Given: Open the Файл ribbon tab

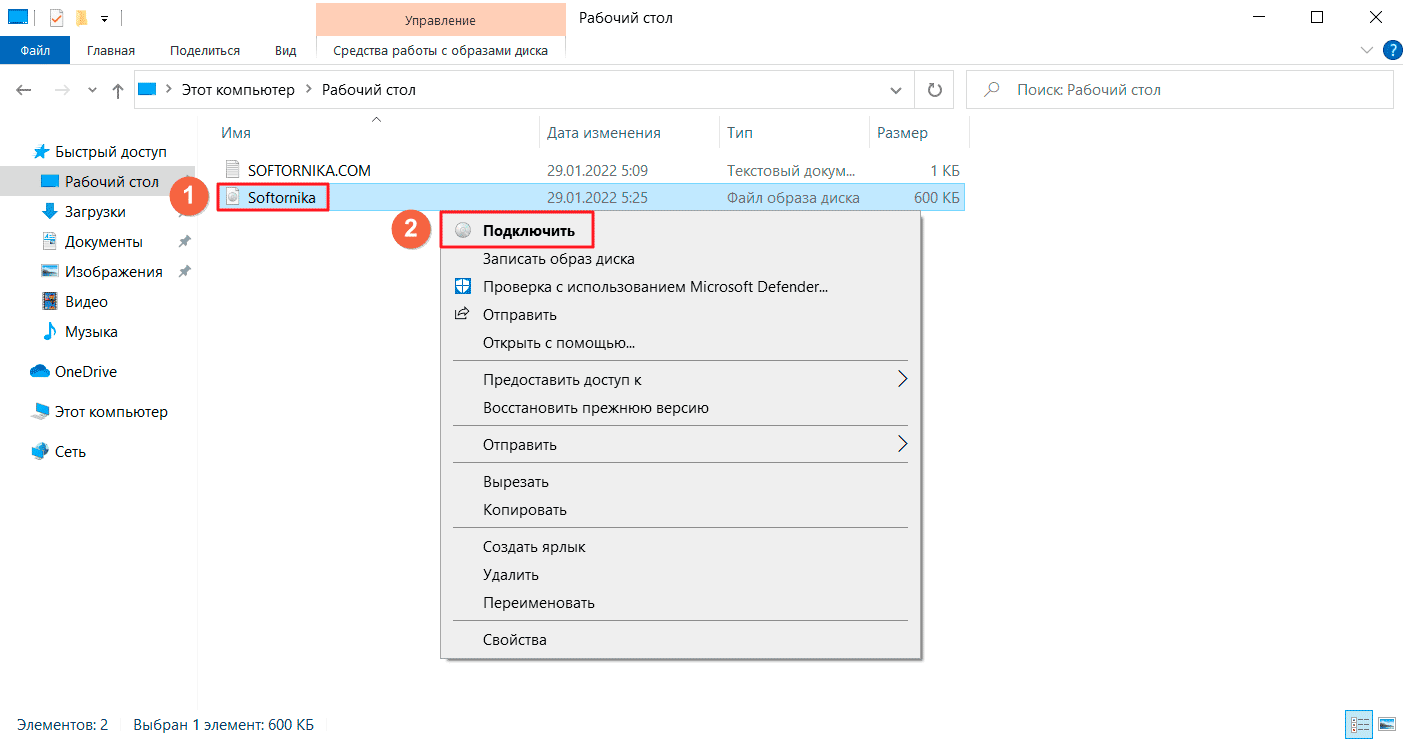Looking at the screenshot, I should pyautogui.click(x=35, y=50).
